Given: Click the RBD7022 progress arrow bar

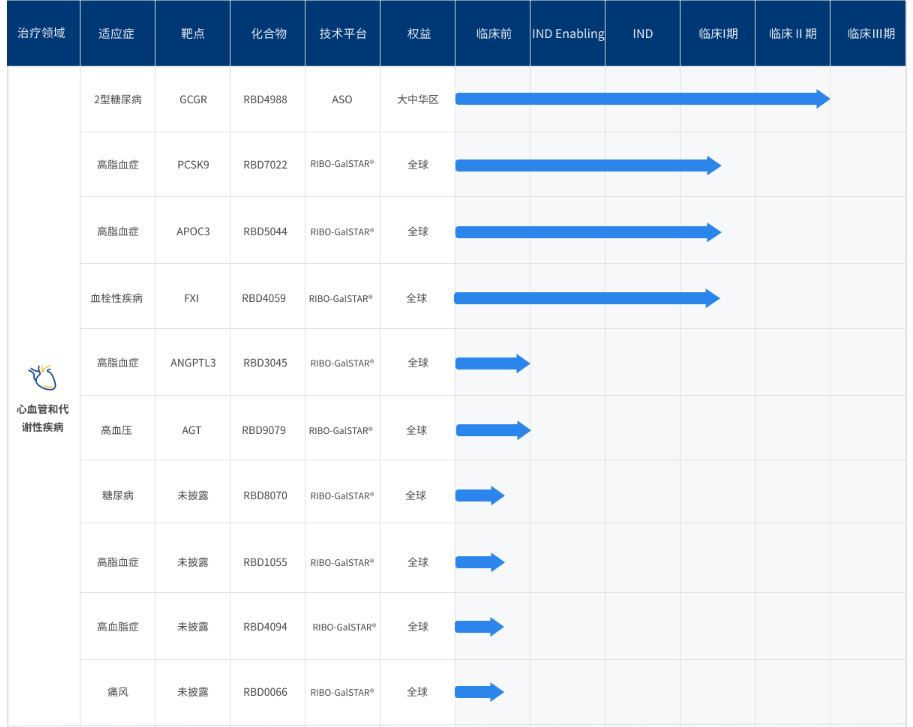Looking at the screenshot, I should pyautogui.click(x=588, y=165).
